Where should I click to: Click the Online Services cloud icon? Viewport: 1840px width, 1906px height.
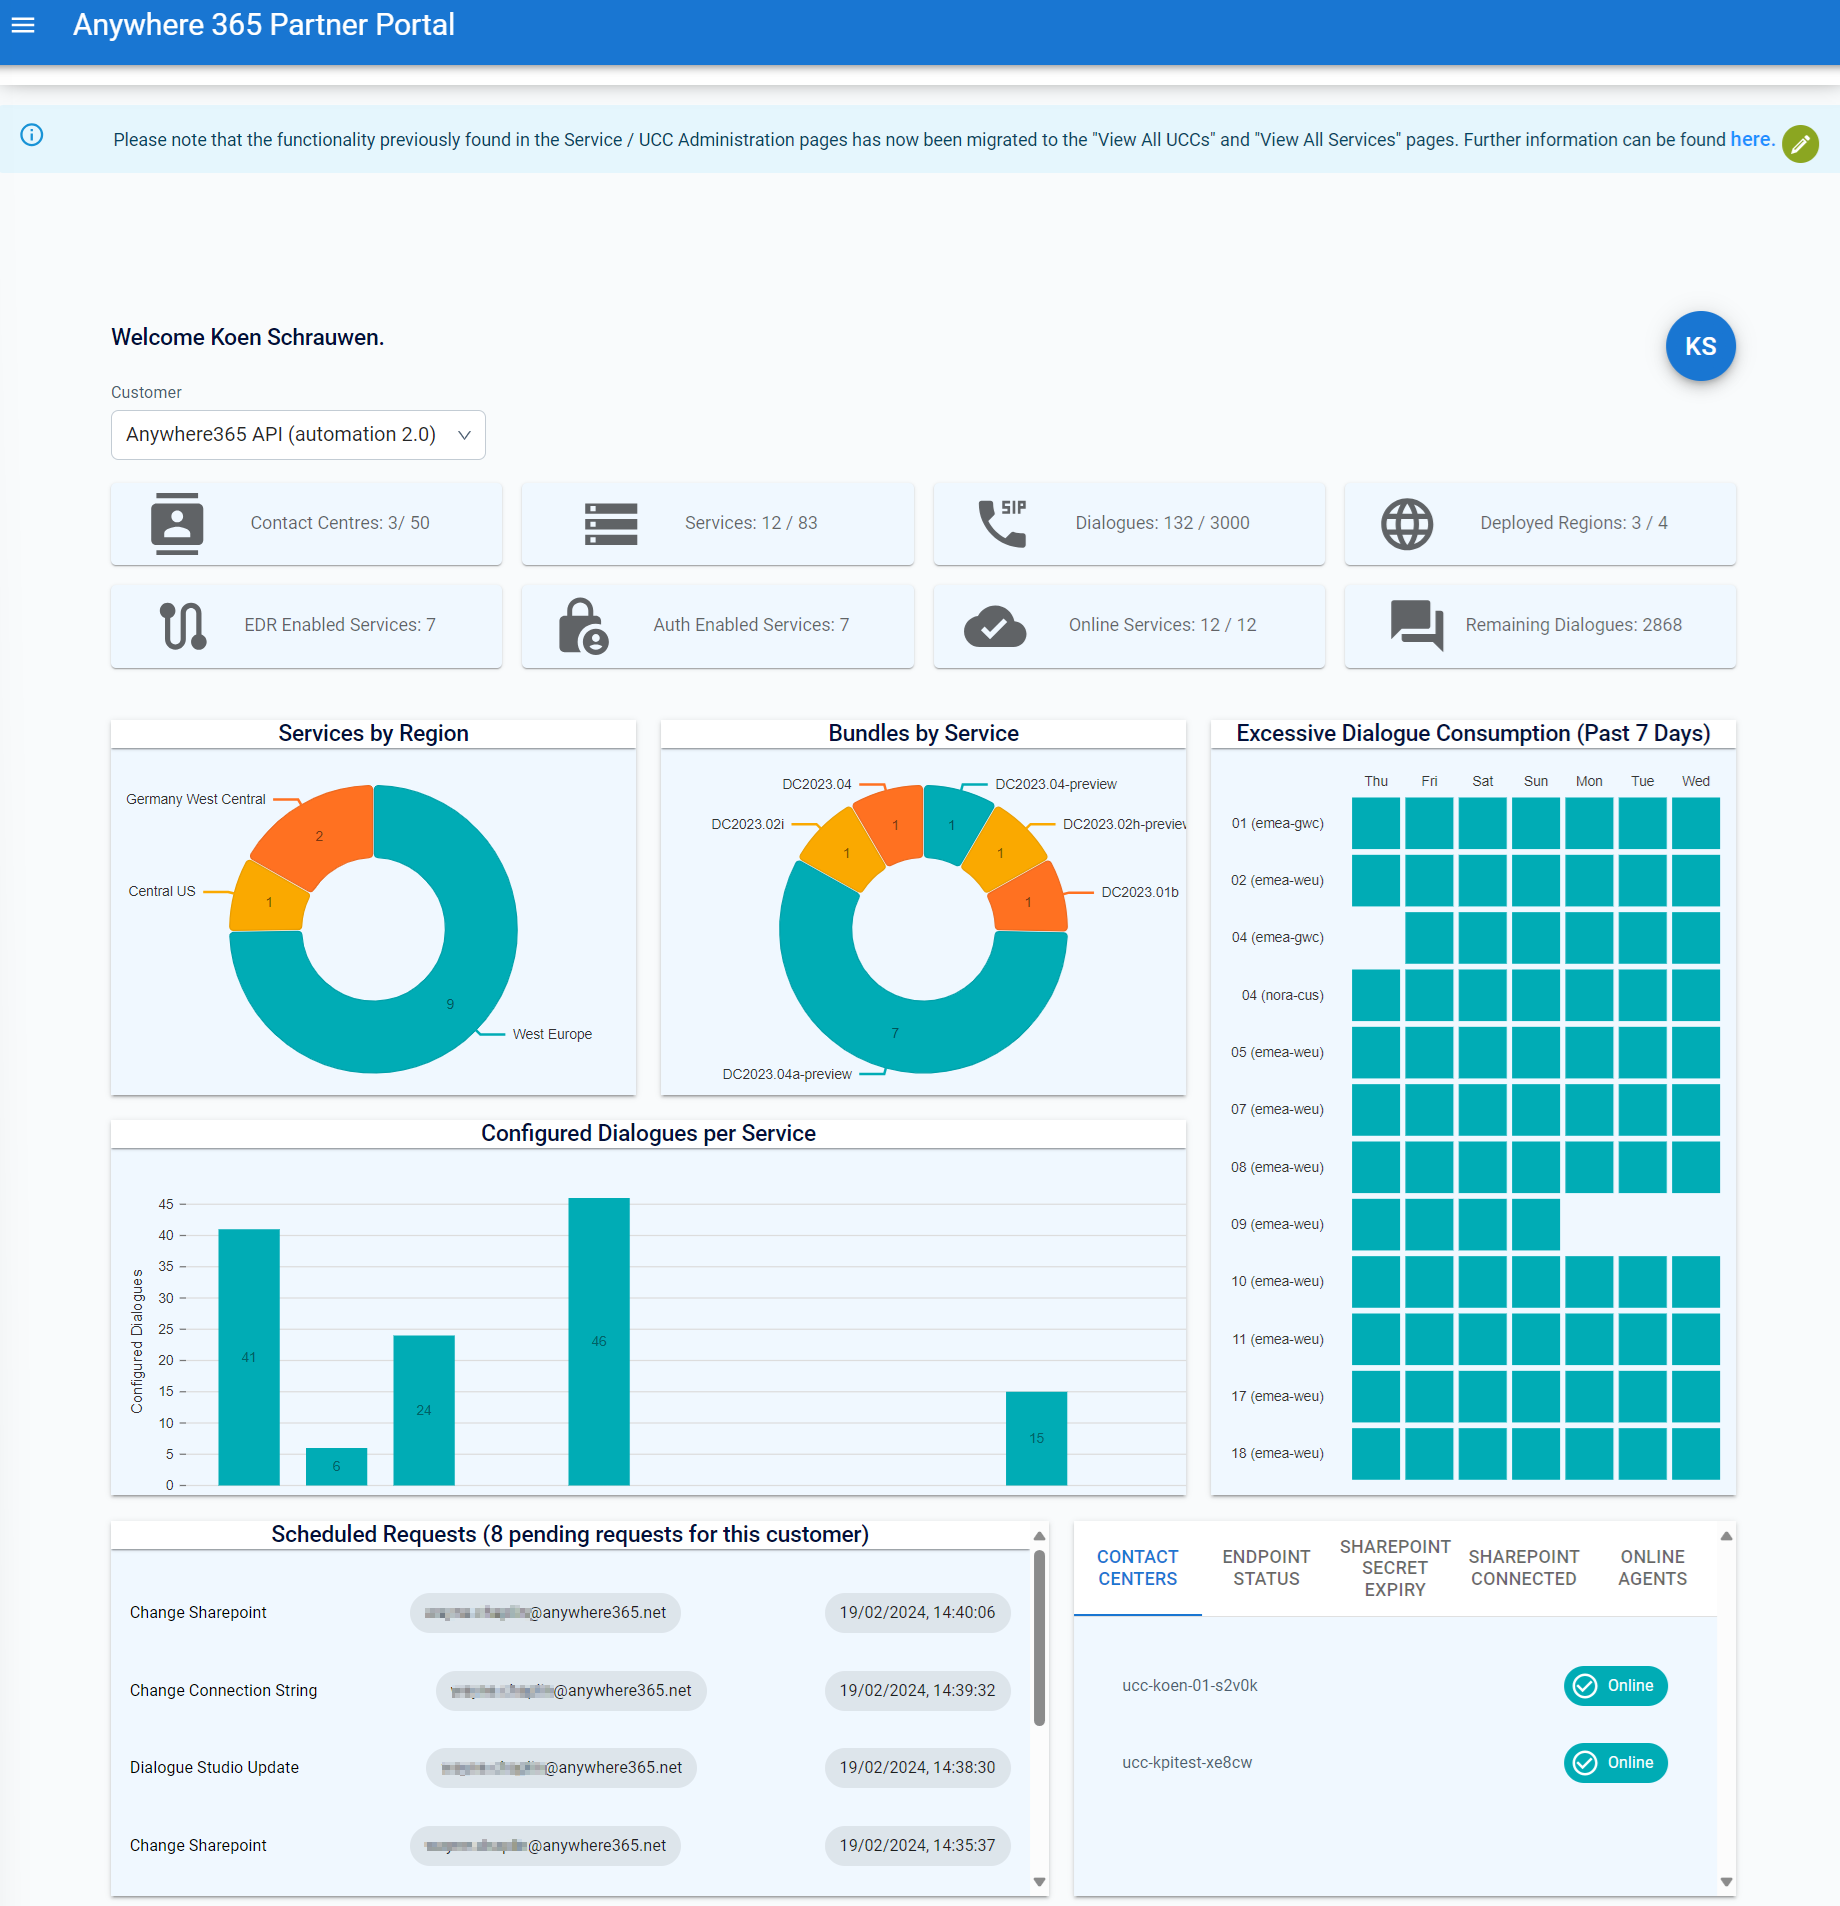[995, 626]
